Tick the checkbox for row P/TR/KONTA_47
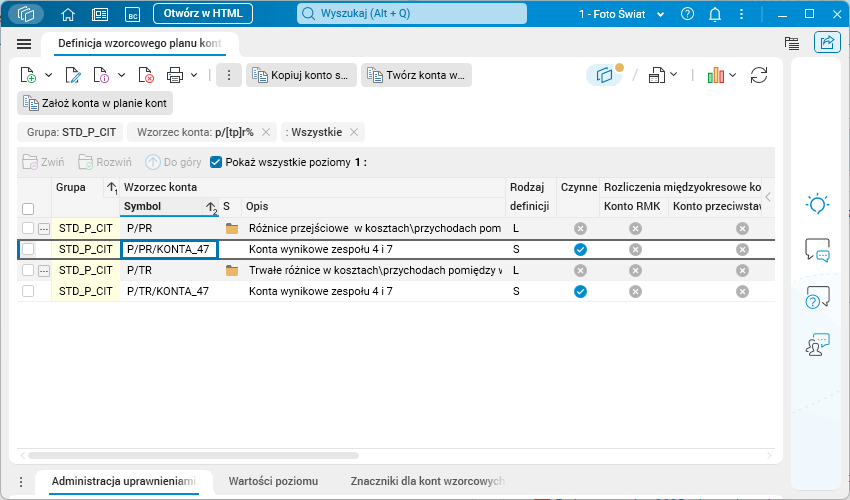This screenshot has height=500, width=850. click(28, 291)
